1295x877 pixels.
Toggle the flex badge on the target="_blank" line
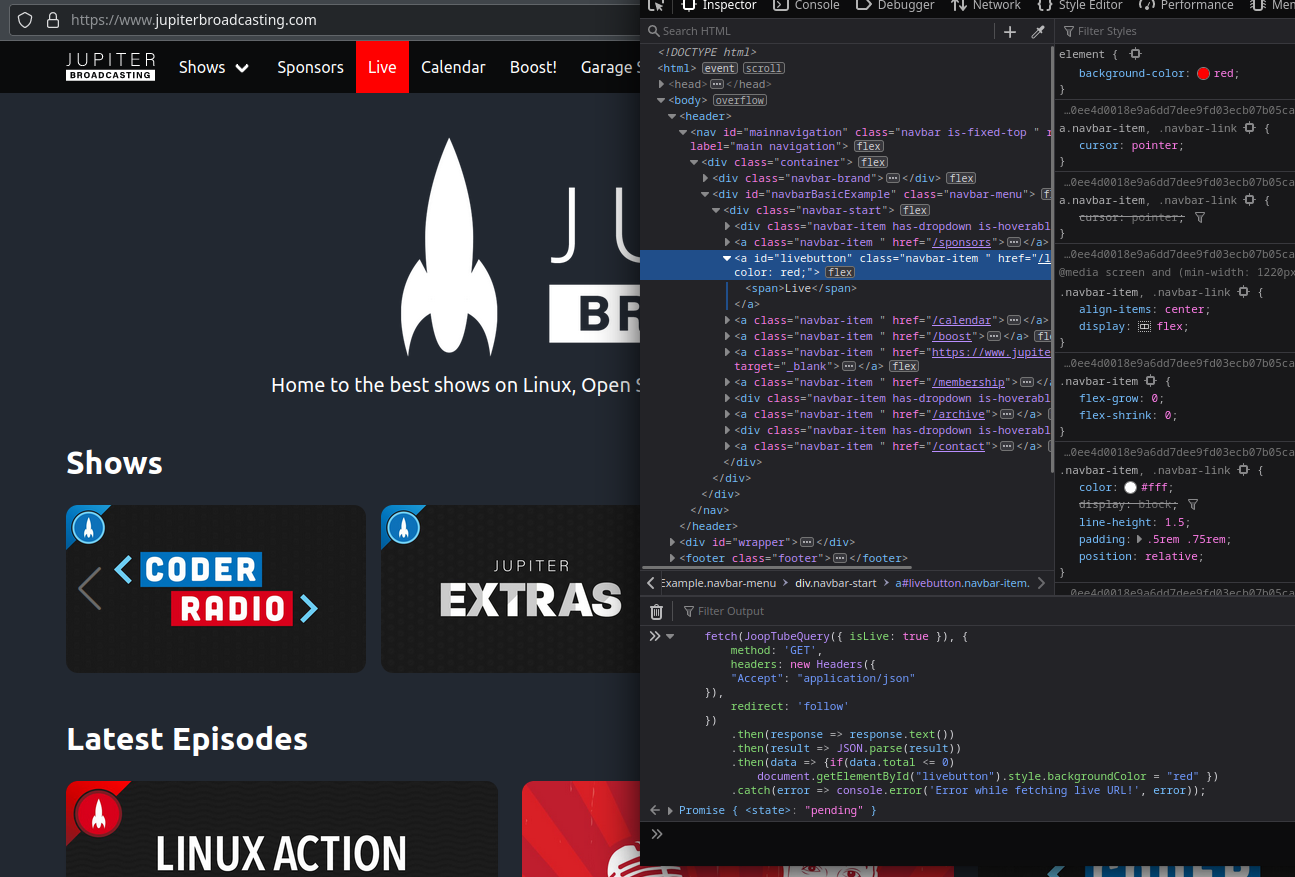tap(904, 366)
